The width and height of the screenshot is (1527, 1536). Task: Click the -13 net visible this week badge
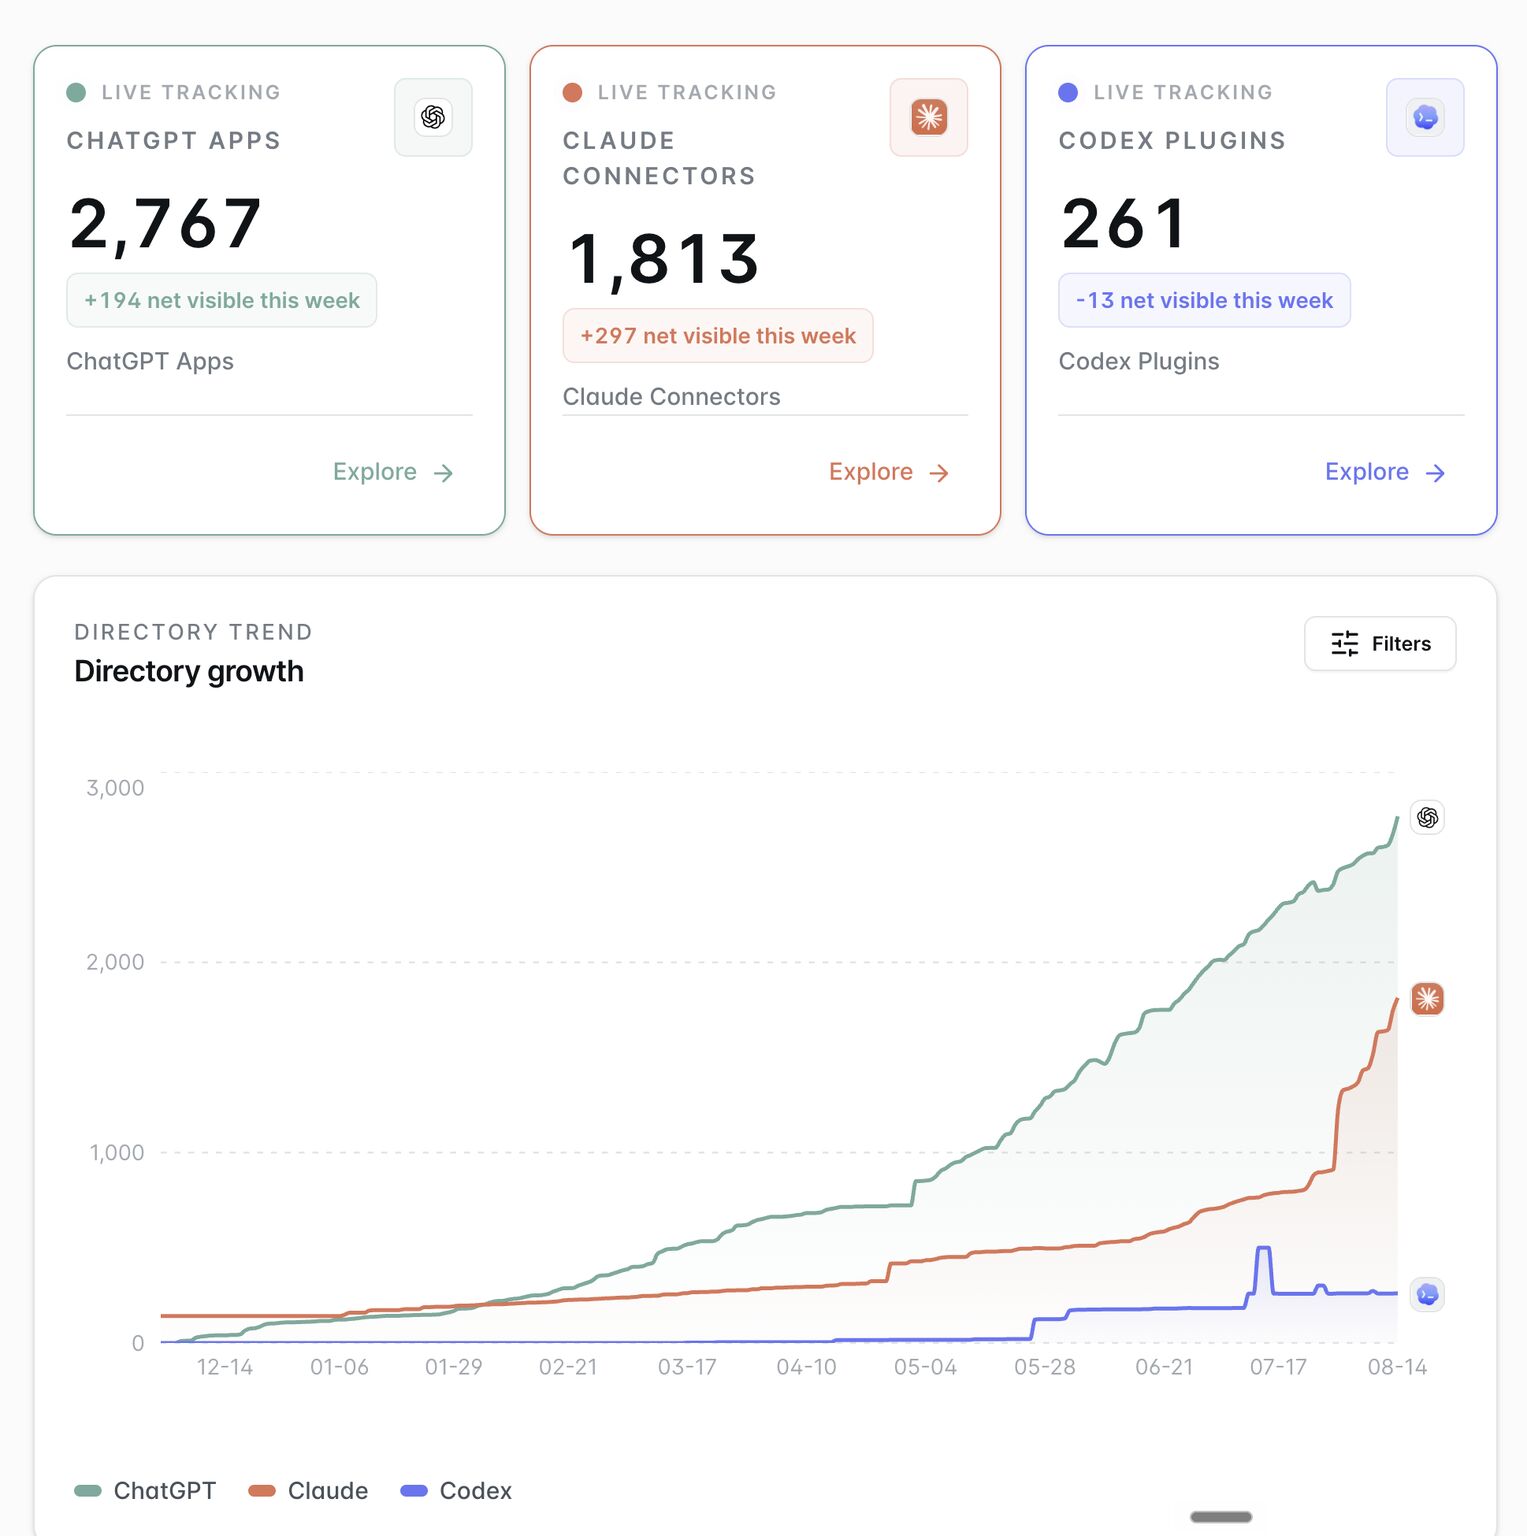tap(1204, 300)
